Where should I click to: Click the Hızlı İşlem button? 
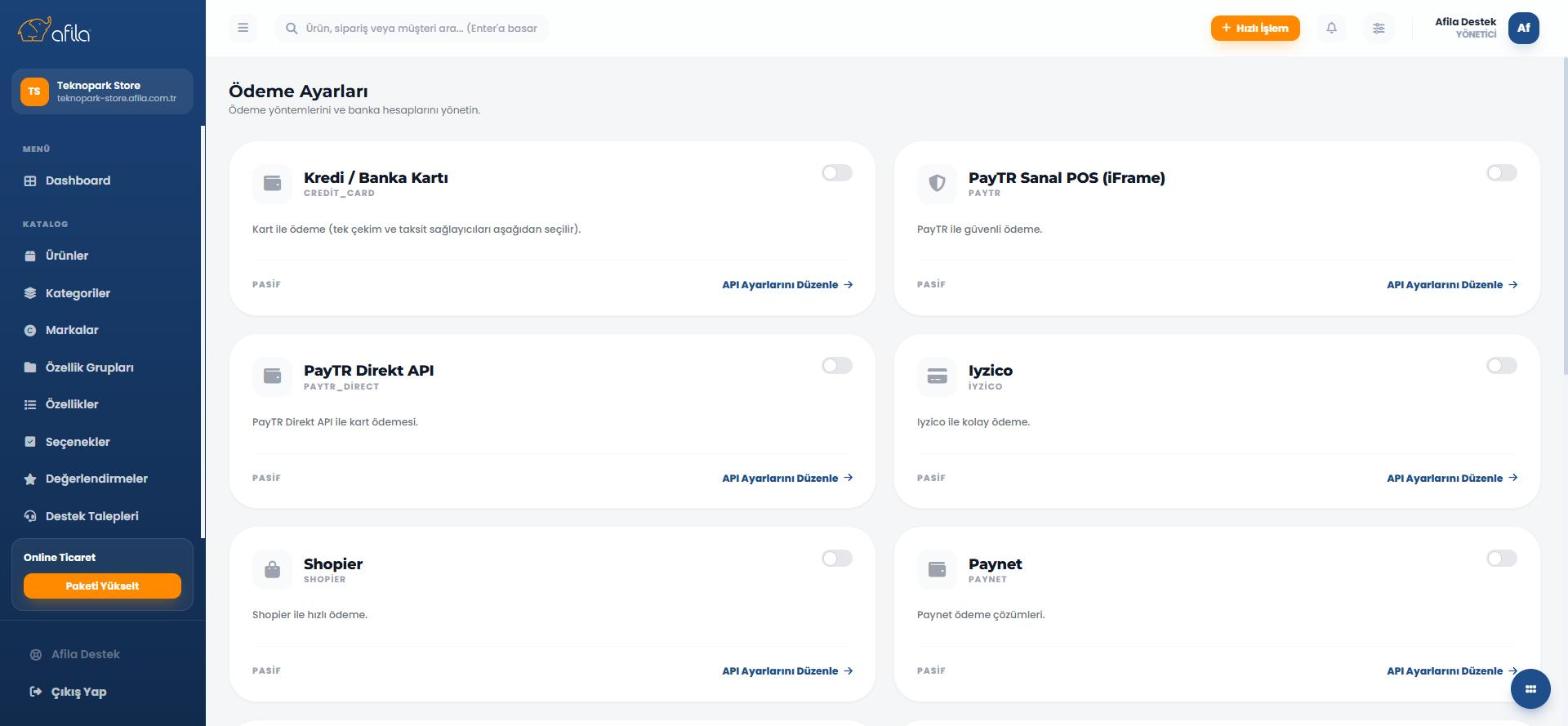(1255, 28)
